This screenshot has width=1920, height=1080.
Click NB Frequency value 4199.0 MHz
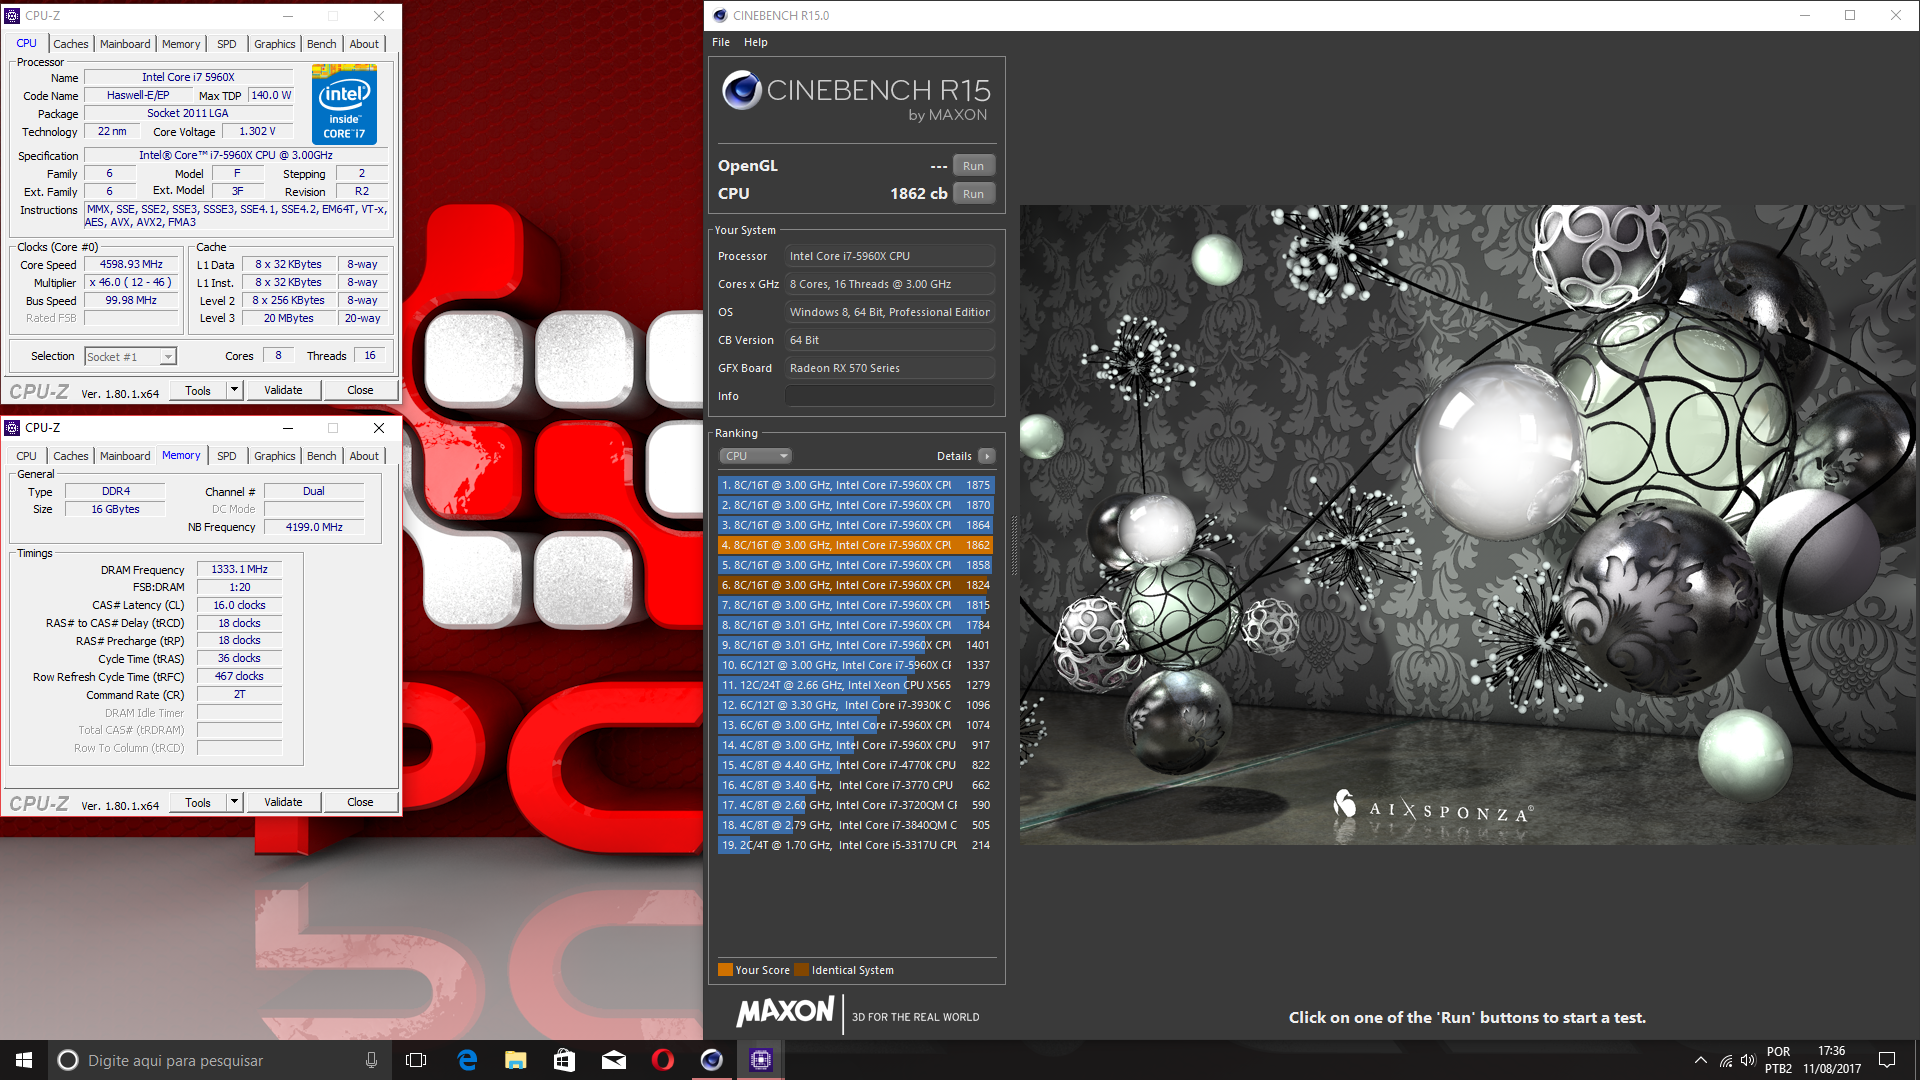[314, 527]
